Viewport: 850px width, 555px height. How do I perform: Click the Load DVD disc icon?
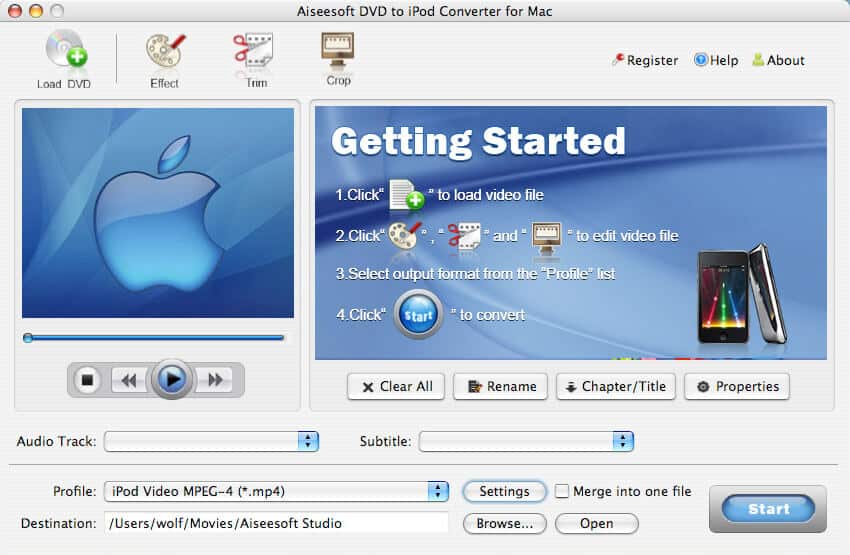pos(66,49)
